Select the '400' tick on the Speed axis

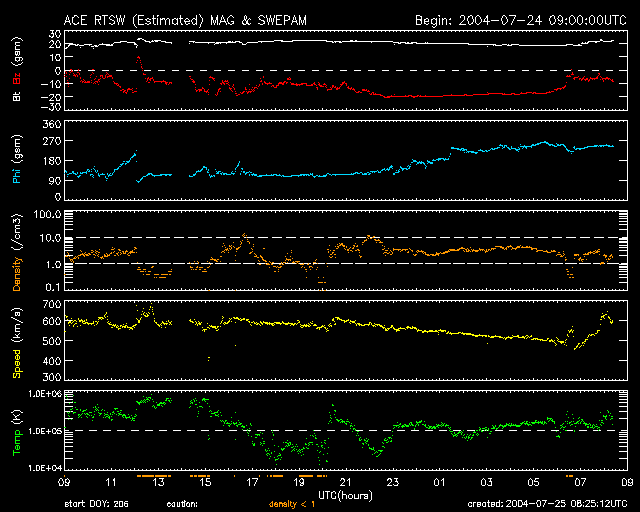click(x=52, y=361)
